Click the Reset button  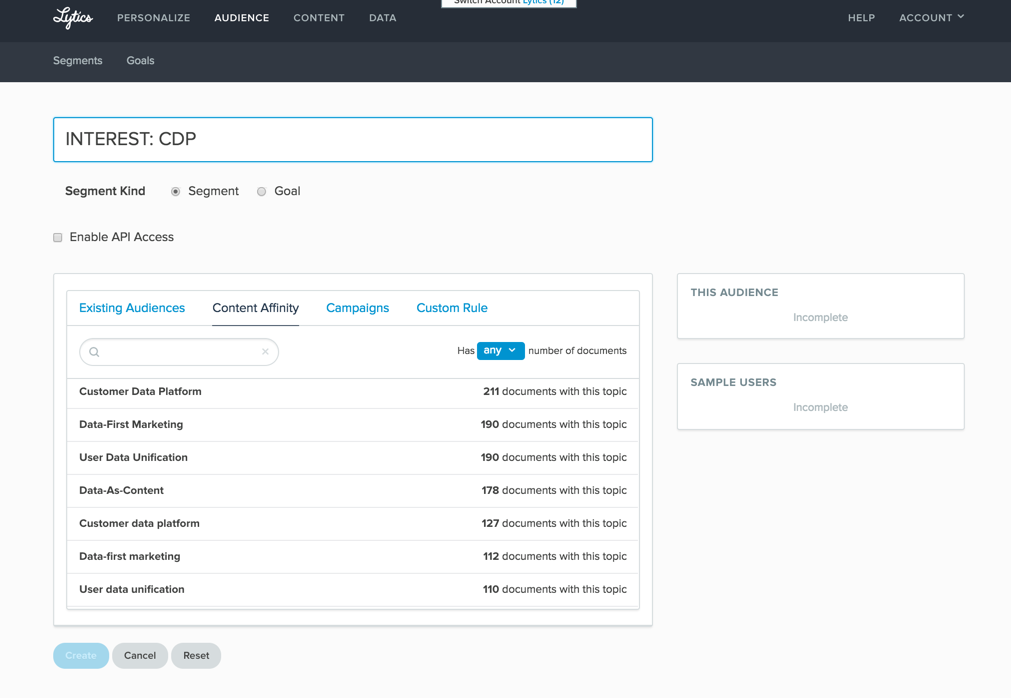coord(196,655)
